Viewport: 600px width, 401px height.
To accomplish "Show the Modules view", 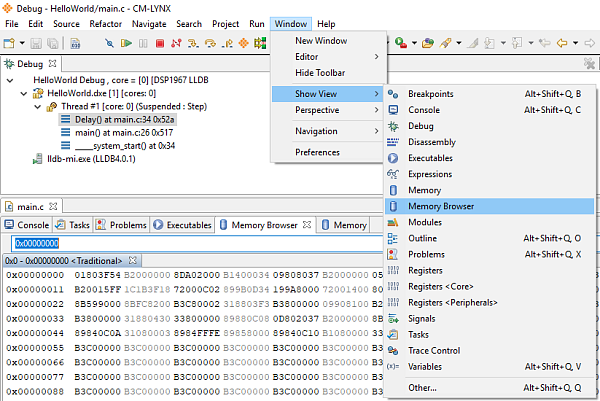I will coord(490,222).
